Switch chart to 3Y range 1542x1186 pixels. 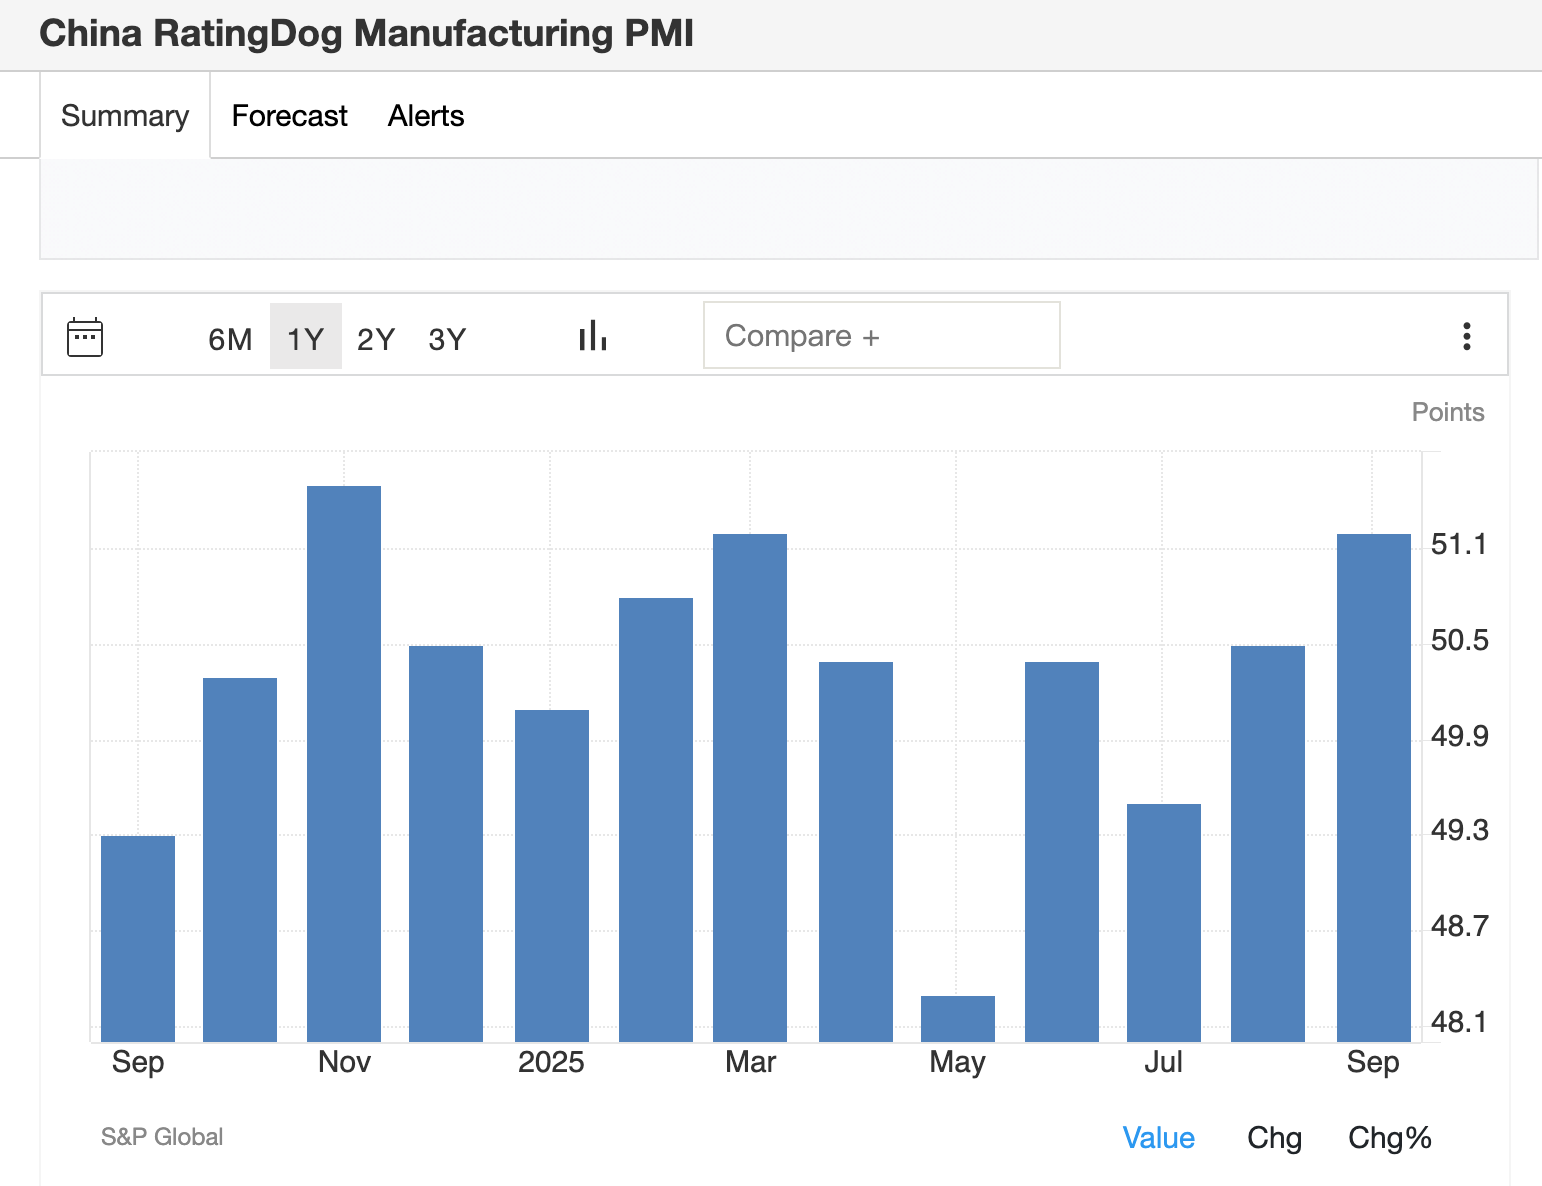coord(447,339)
